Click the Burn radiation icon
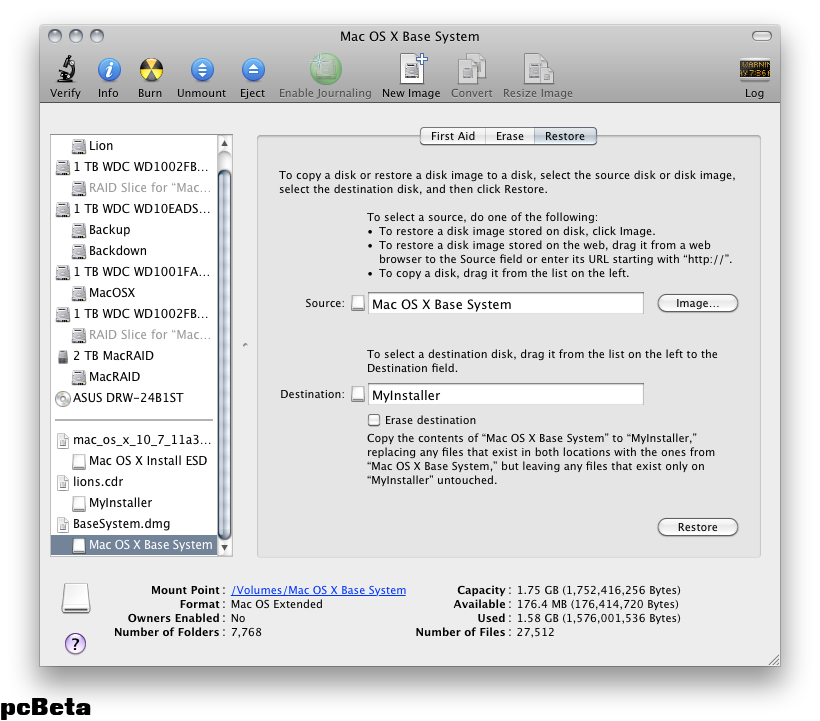 [x=151, y=70]
